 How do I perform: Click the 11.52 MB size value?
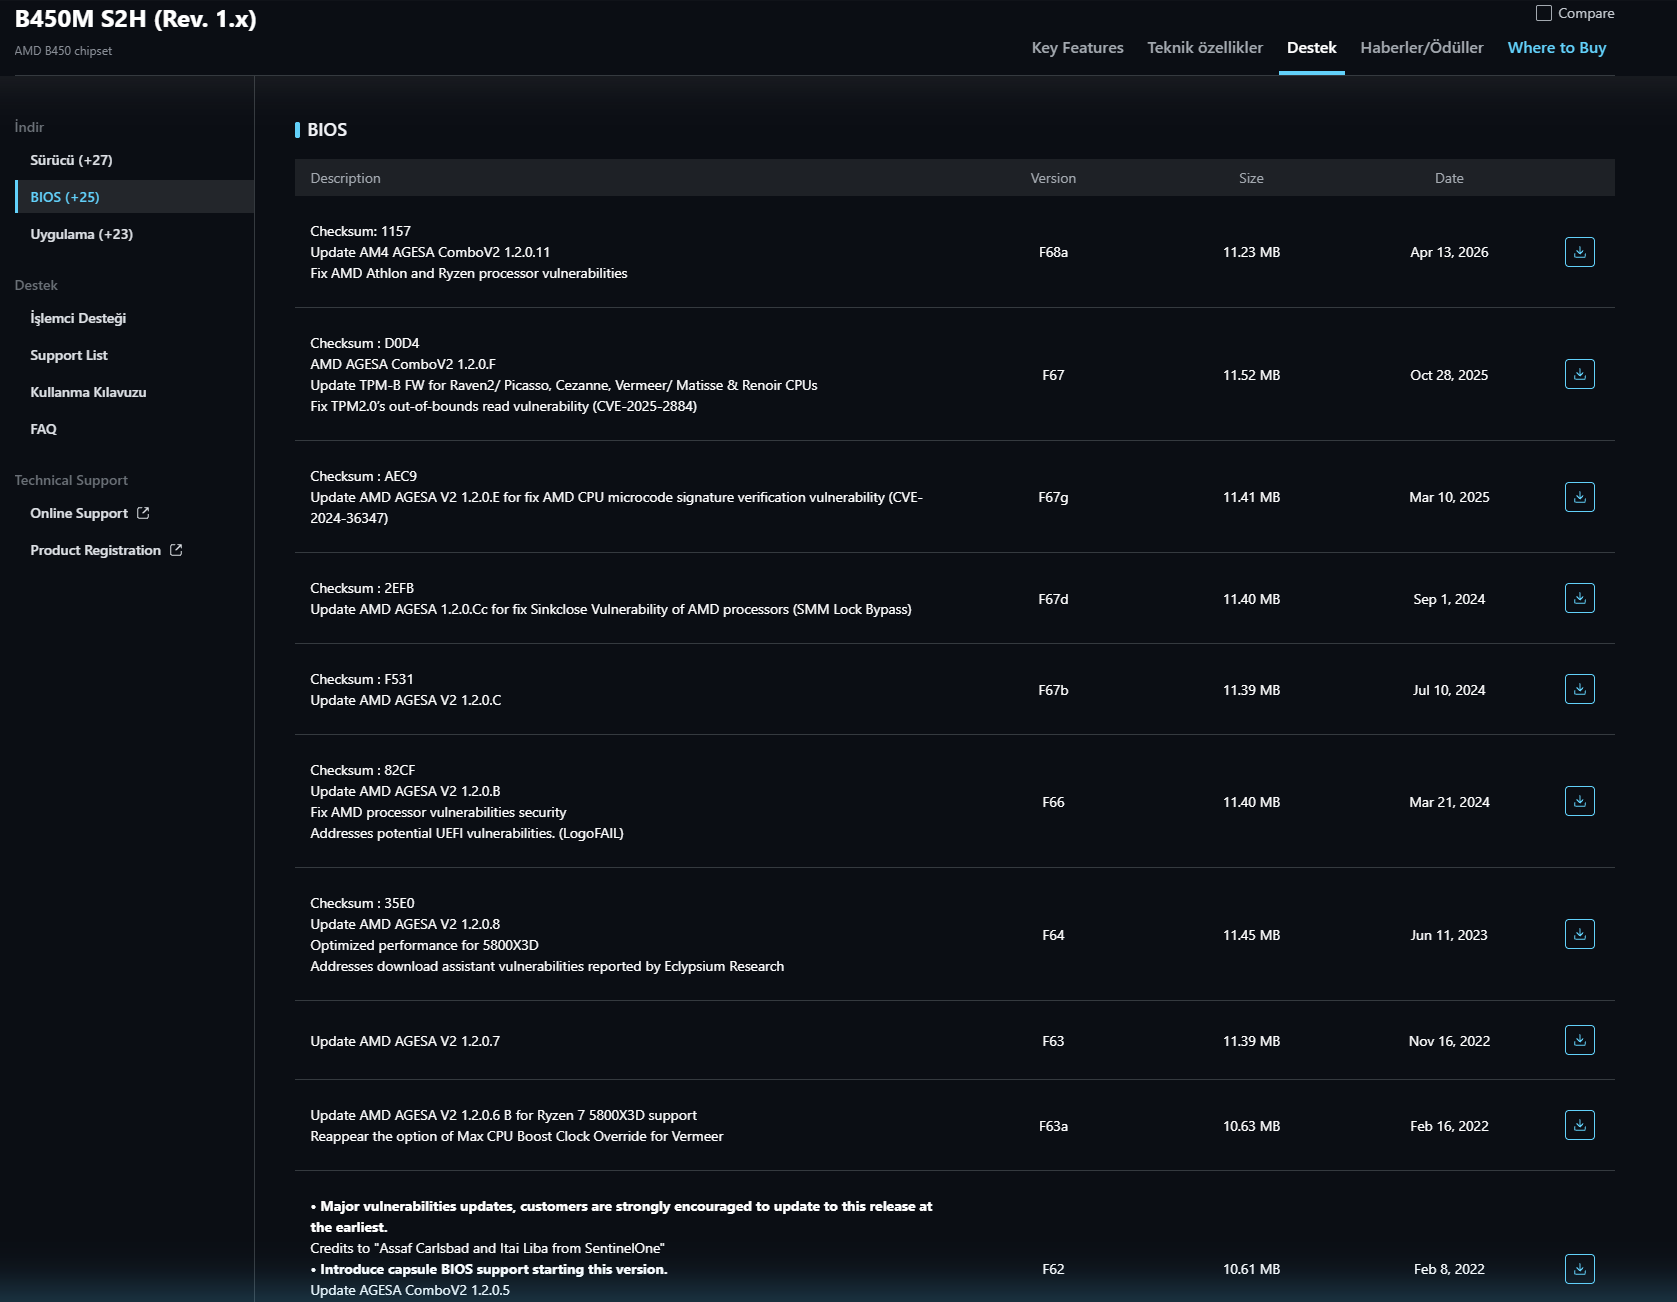[1251, 375]
